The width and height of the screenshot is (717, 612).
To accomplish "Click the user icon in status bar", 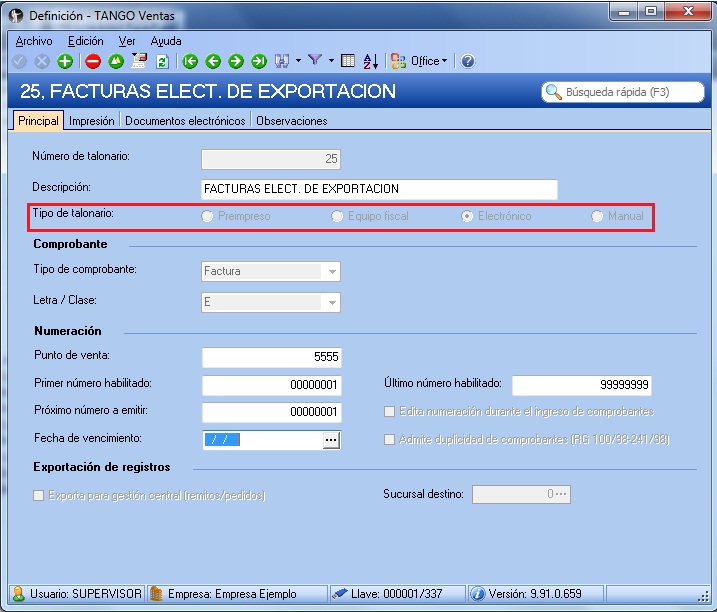I will [x=19, y=594].
